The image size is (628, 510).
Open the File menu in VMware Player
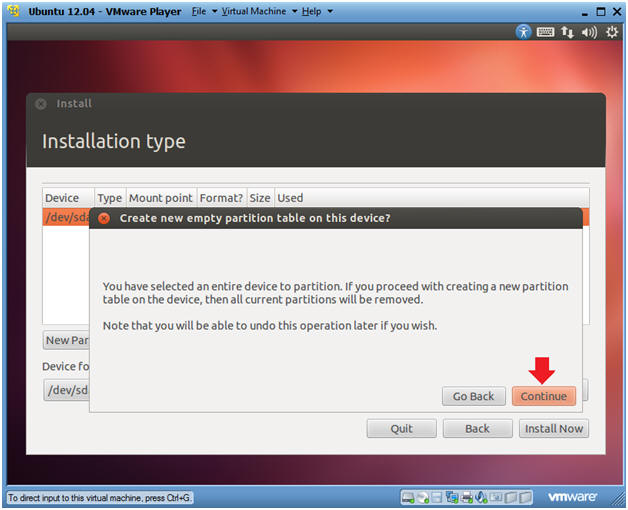coord(199,11)
